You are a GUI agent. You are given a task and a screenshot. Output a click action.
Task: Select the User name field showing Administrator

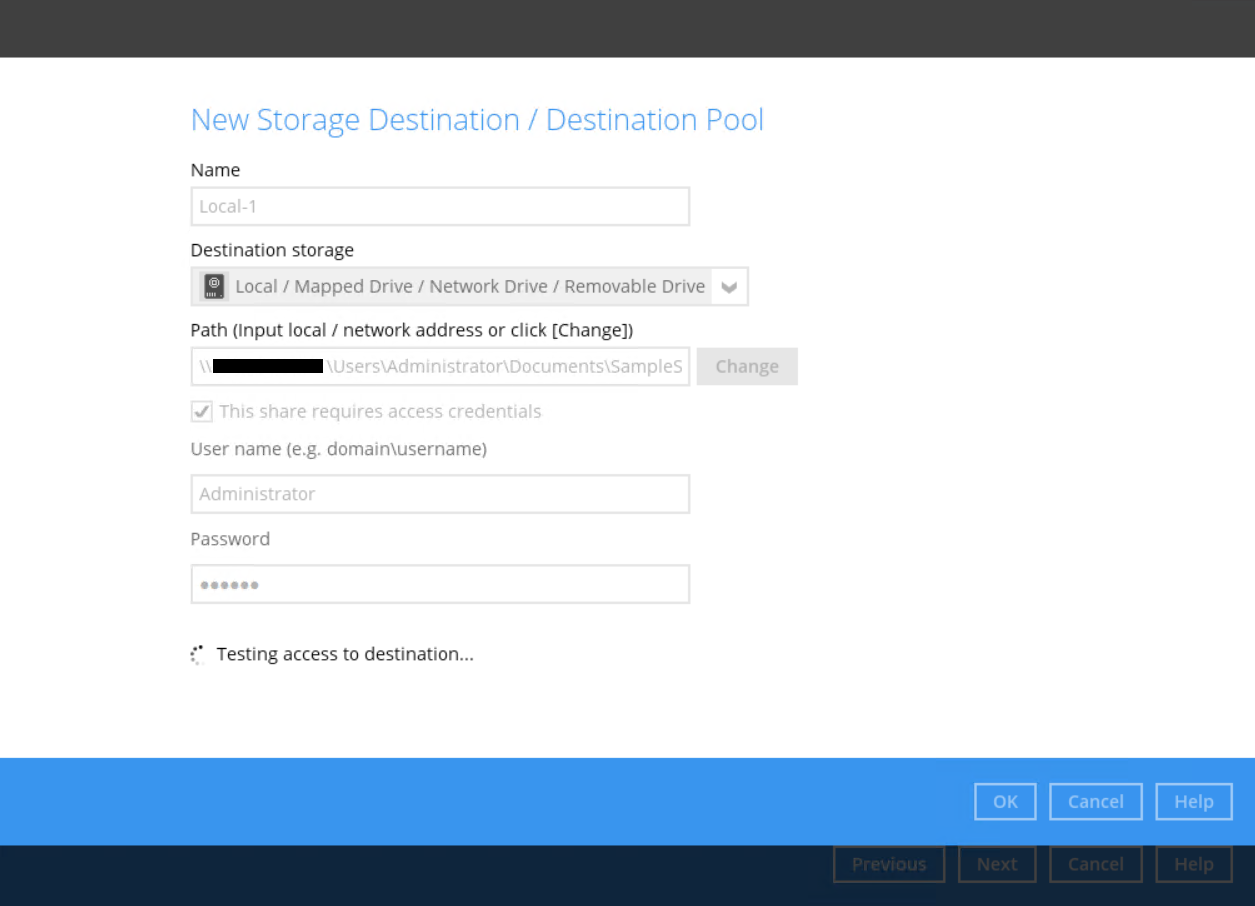(440, 494)
